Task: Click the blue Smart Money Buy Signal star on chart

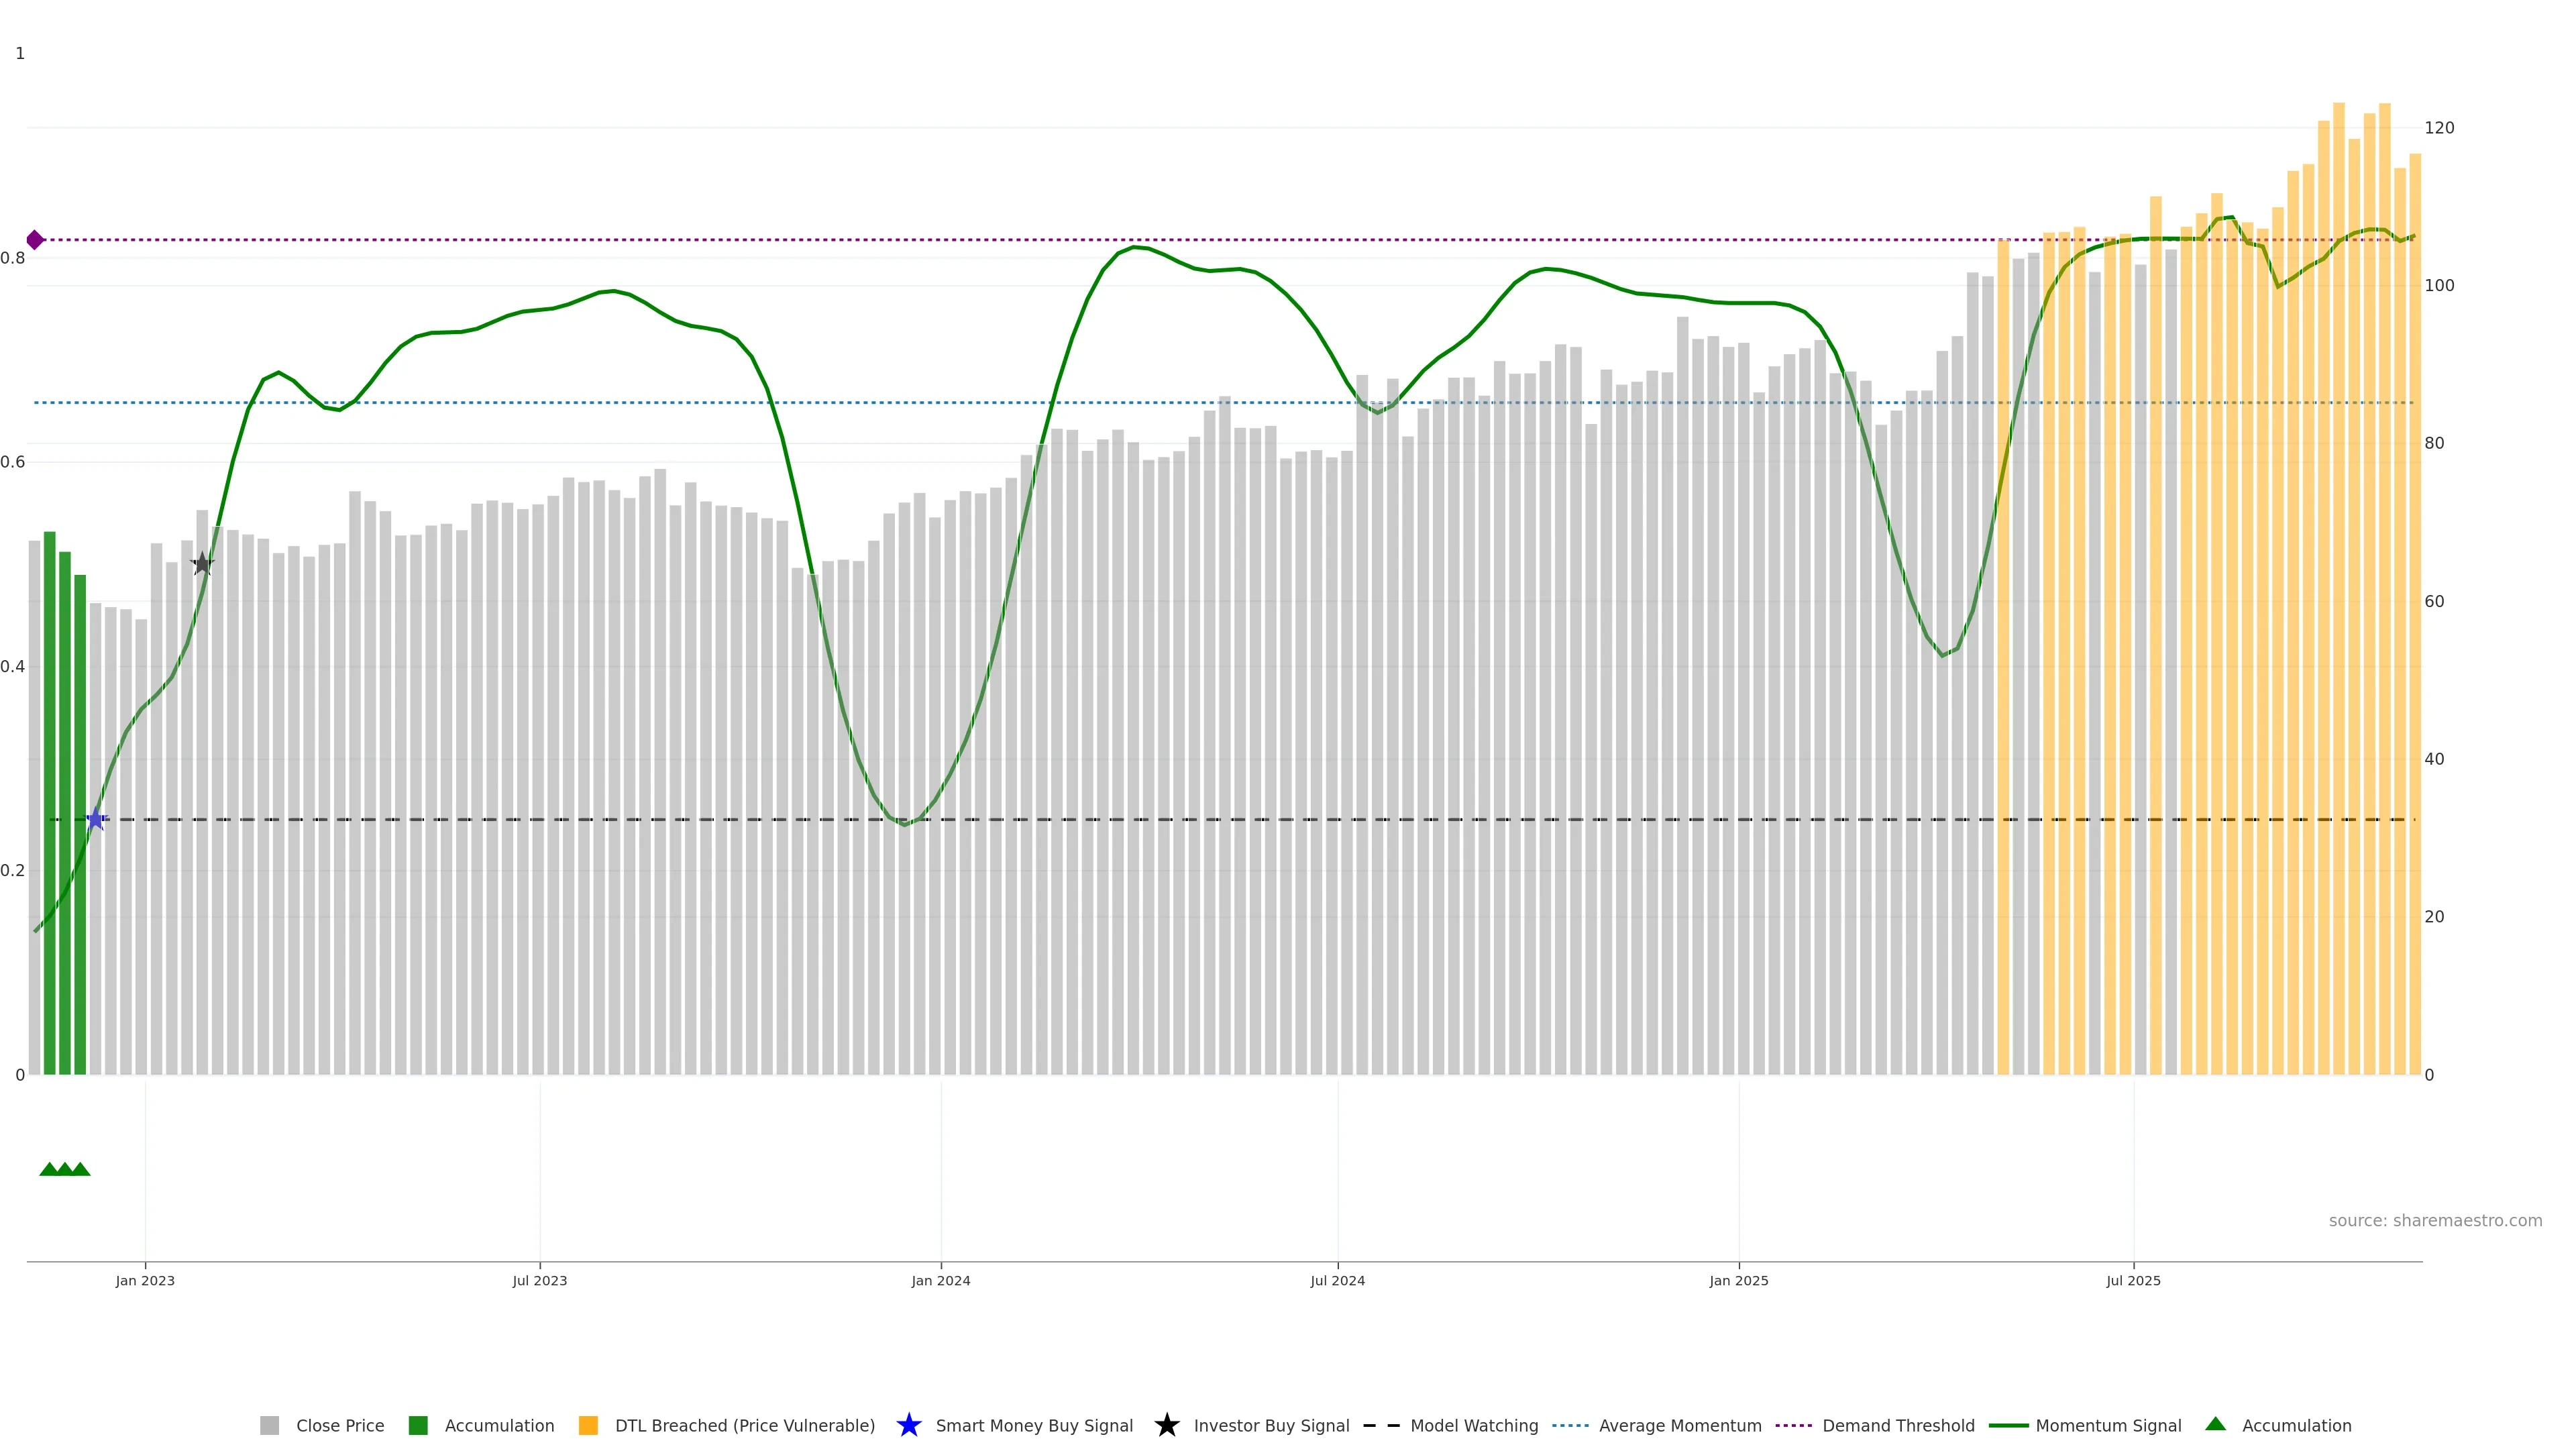Action: click(x=96, y=819)
